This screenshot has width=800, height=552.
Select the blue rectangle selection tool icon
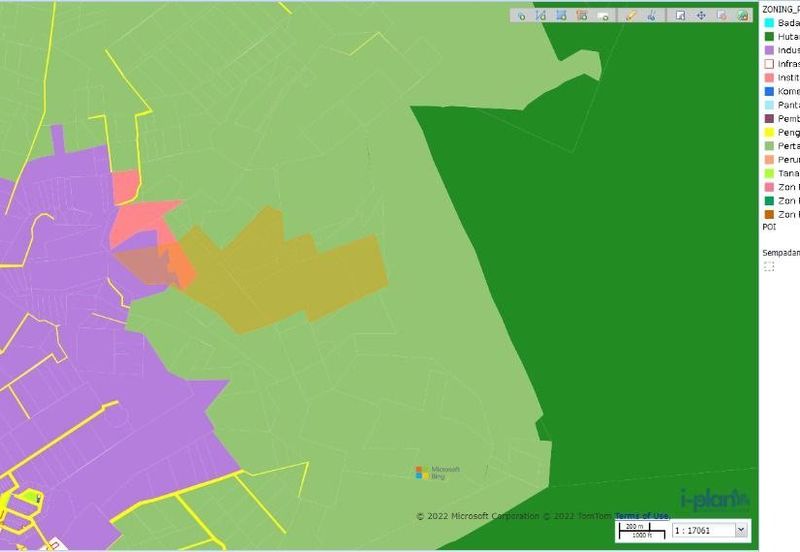[561, 15]
